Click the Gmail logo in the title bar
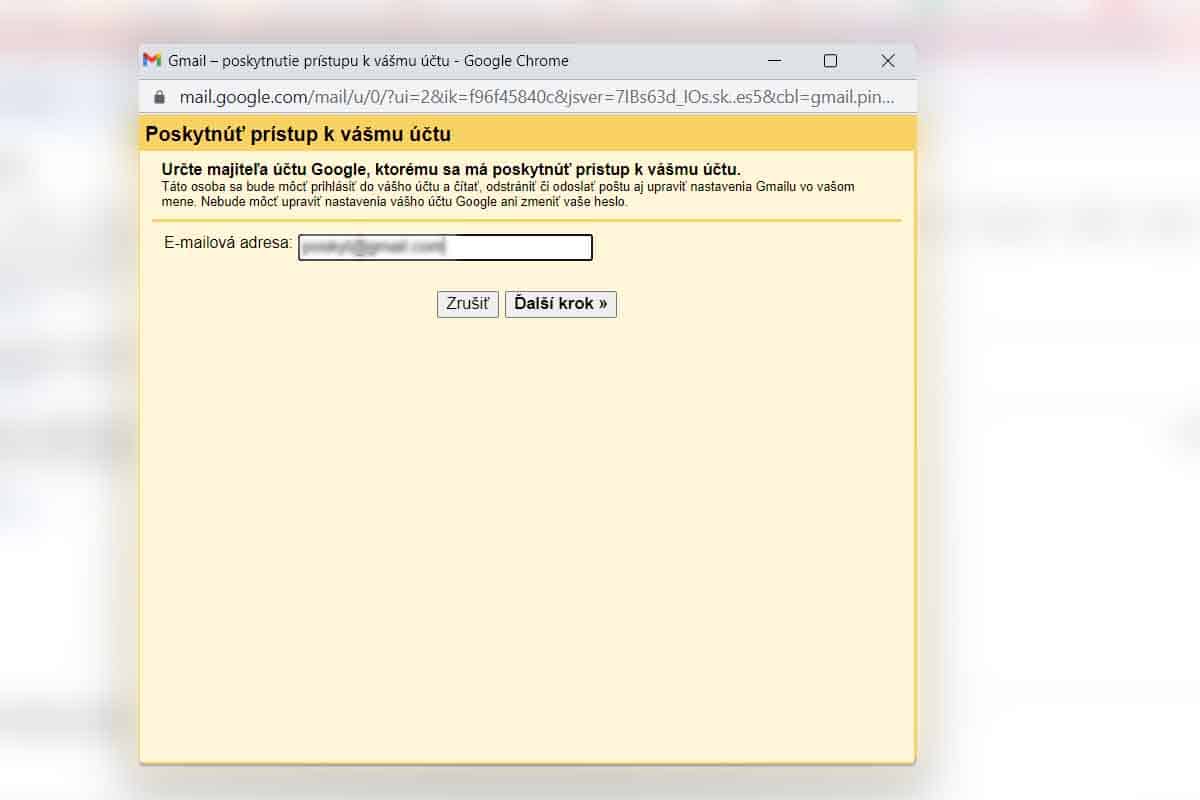 [152, 61]
